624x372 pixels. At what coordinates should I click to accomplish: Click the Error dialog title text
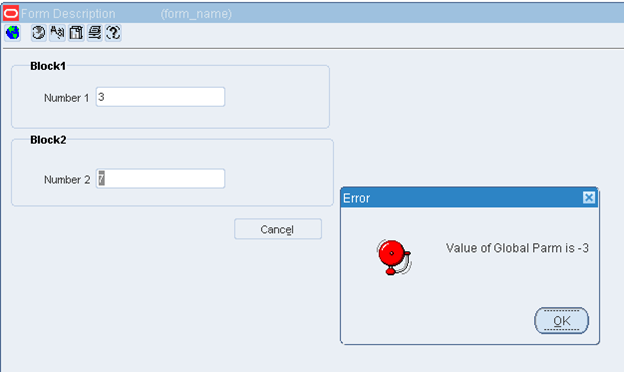357,198
